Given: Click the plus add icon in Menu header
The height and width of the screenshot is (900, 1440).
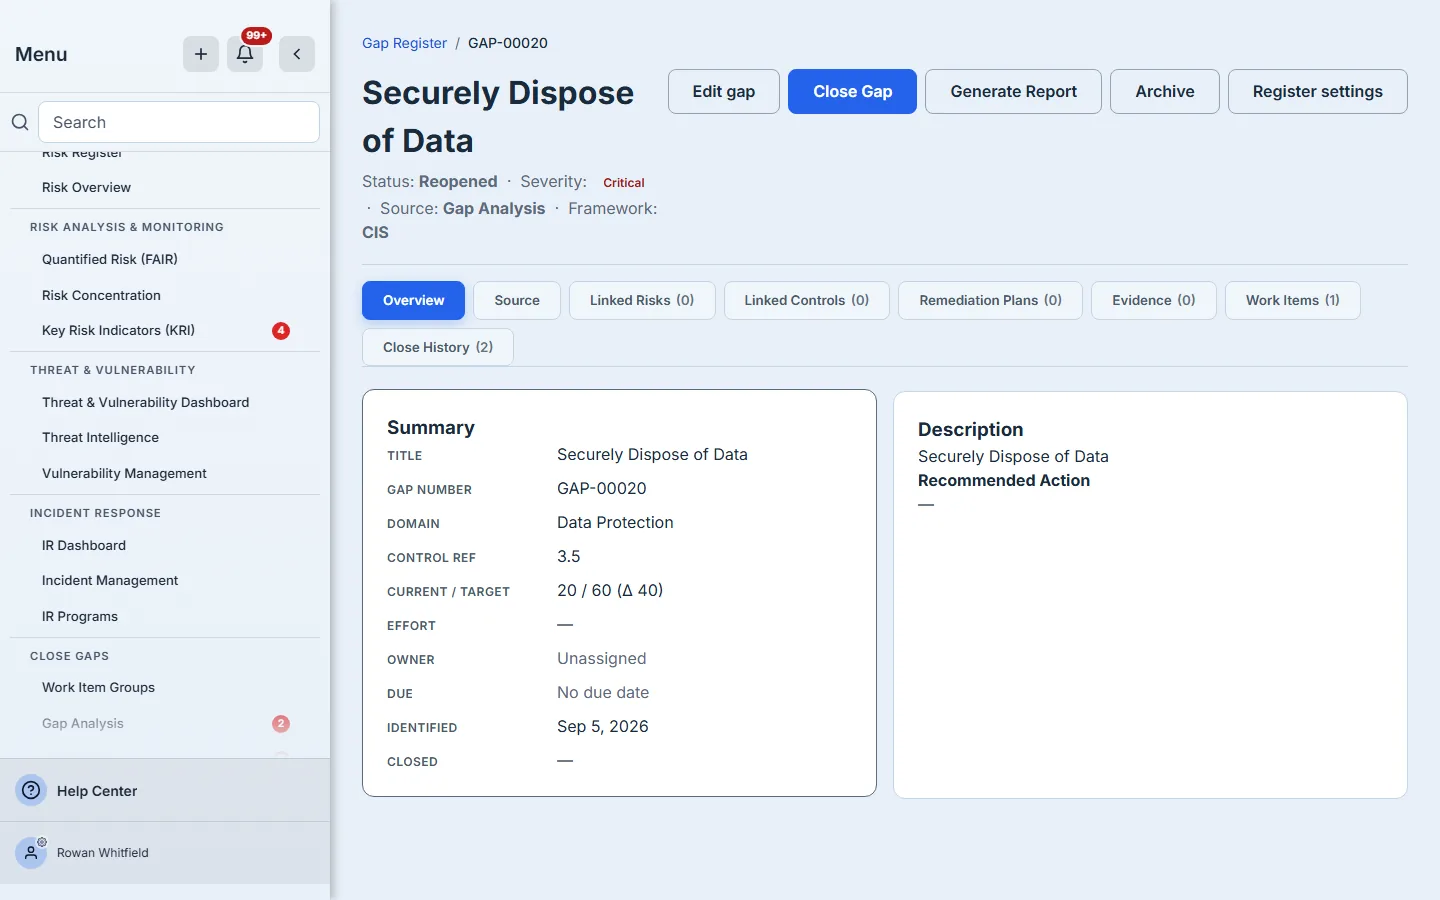Looking at the screenshot, I should 201,54.
